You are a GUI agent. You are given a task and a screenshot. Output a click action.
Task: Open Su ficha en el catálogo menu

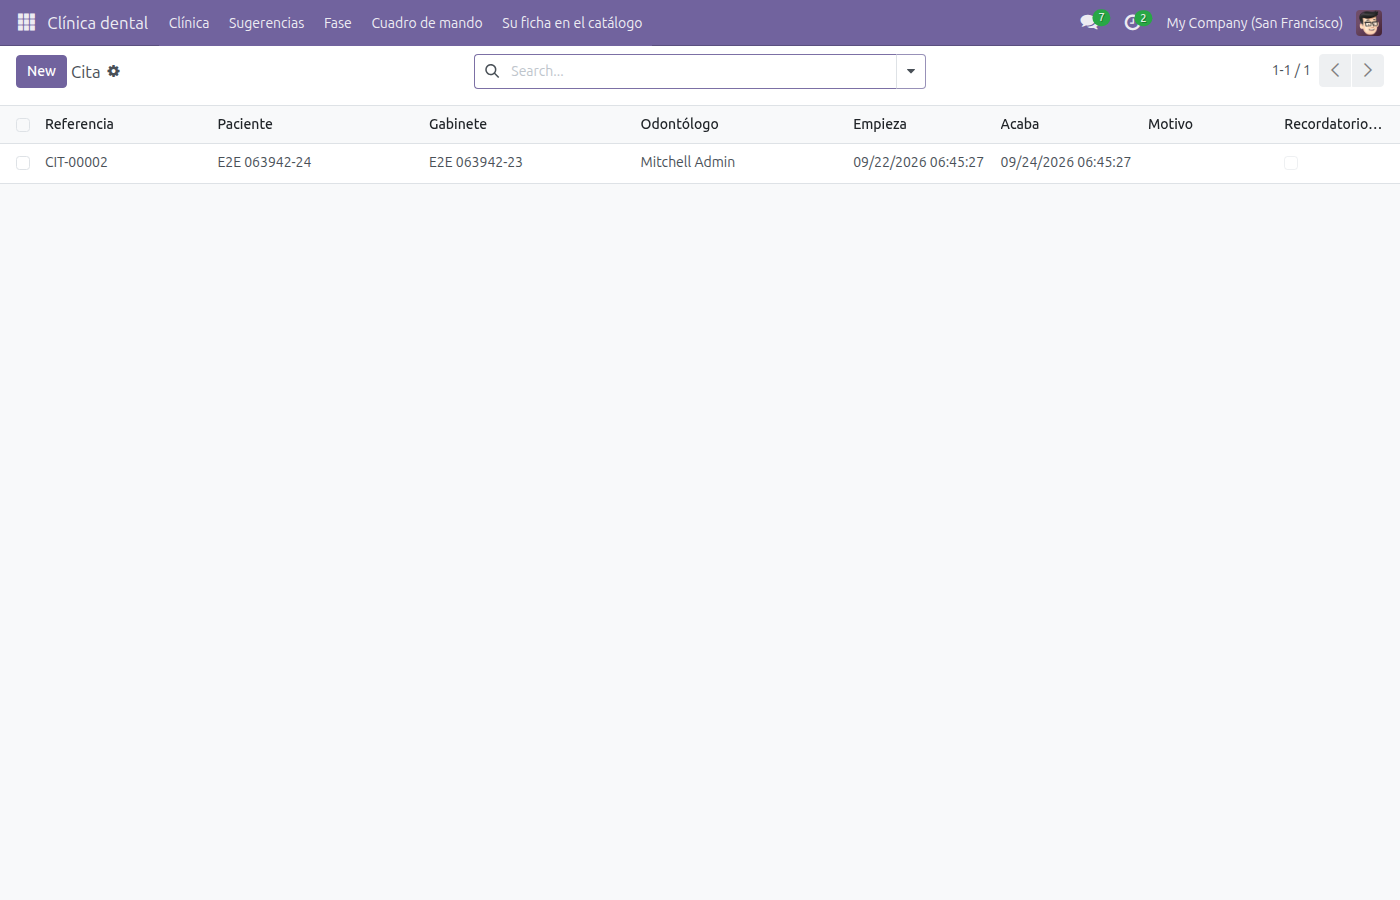(x=572, y=22)
